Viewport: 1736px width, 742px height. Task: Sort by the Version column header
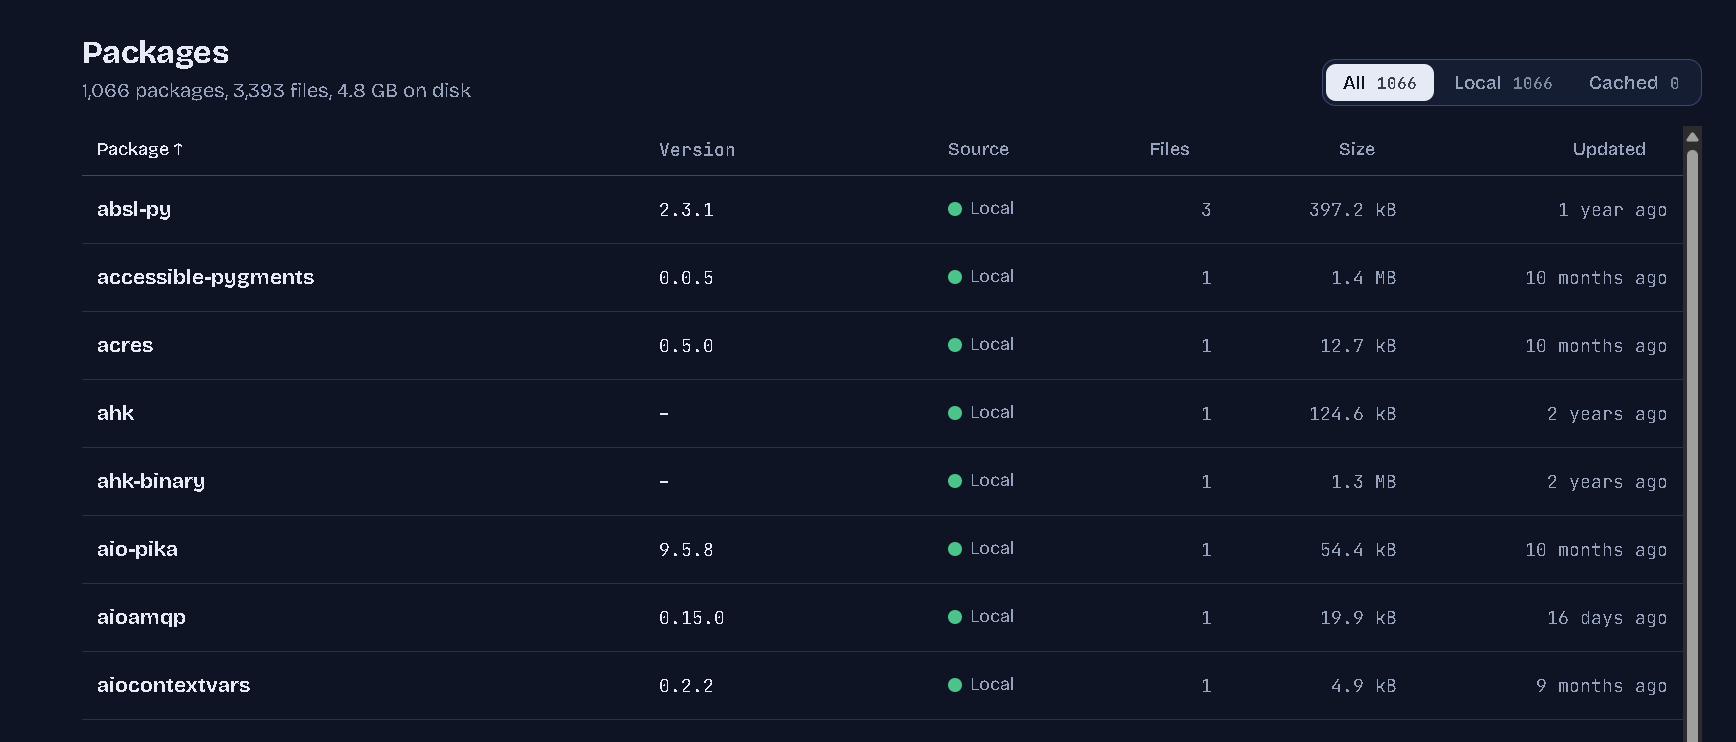coord(697,149)
